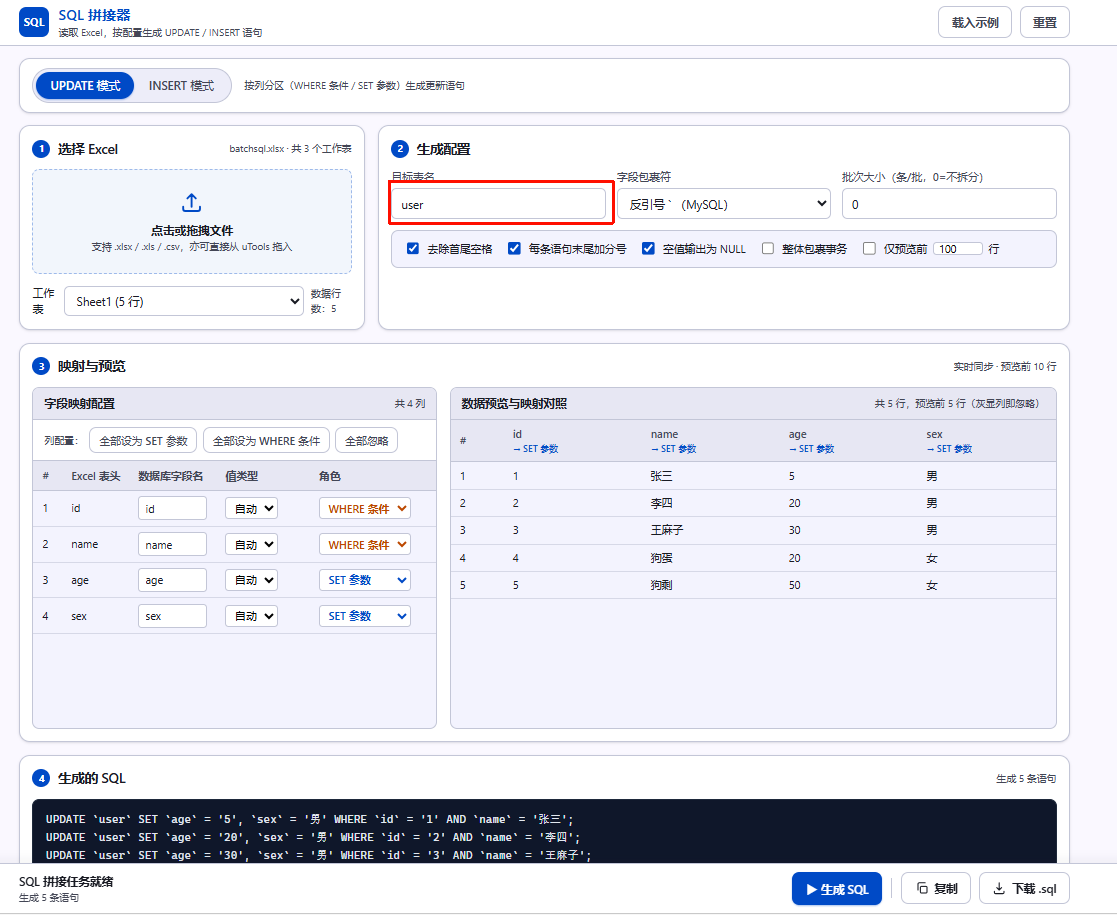Click step 1 circle badge beside 选择 Excel
The height and width of the screenshot is (915, 1117).
click(41, 149)
